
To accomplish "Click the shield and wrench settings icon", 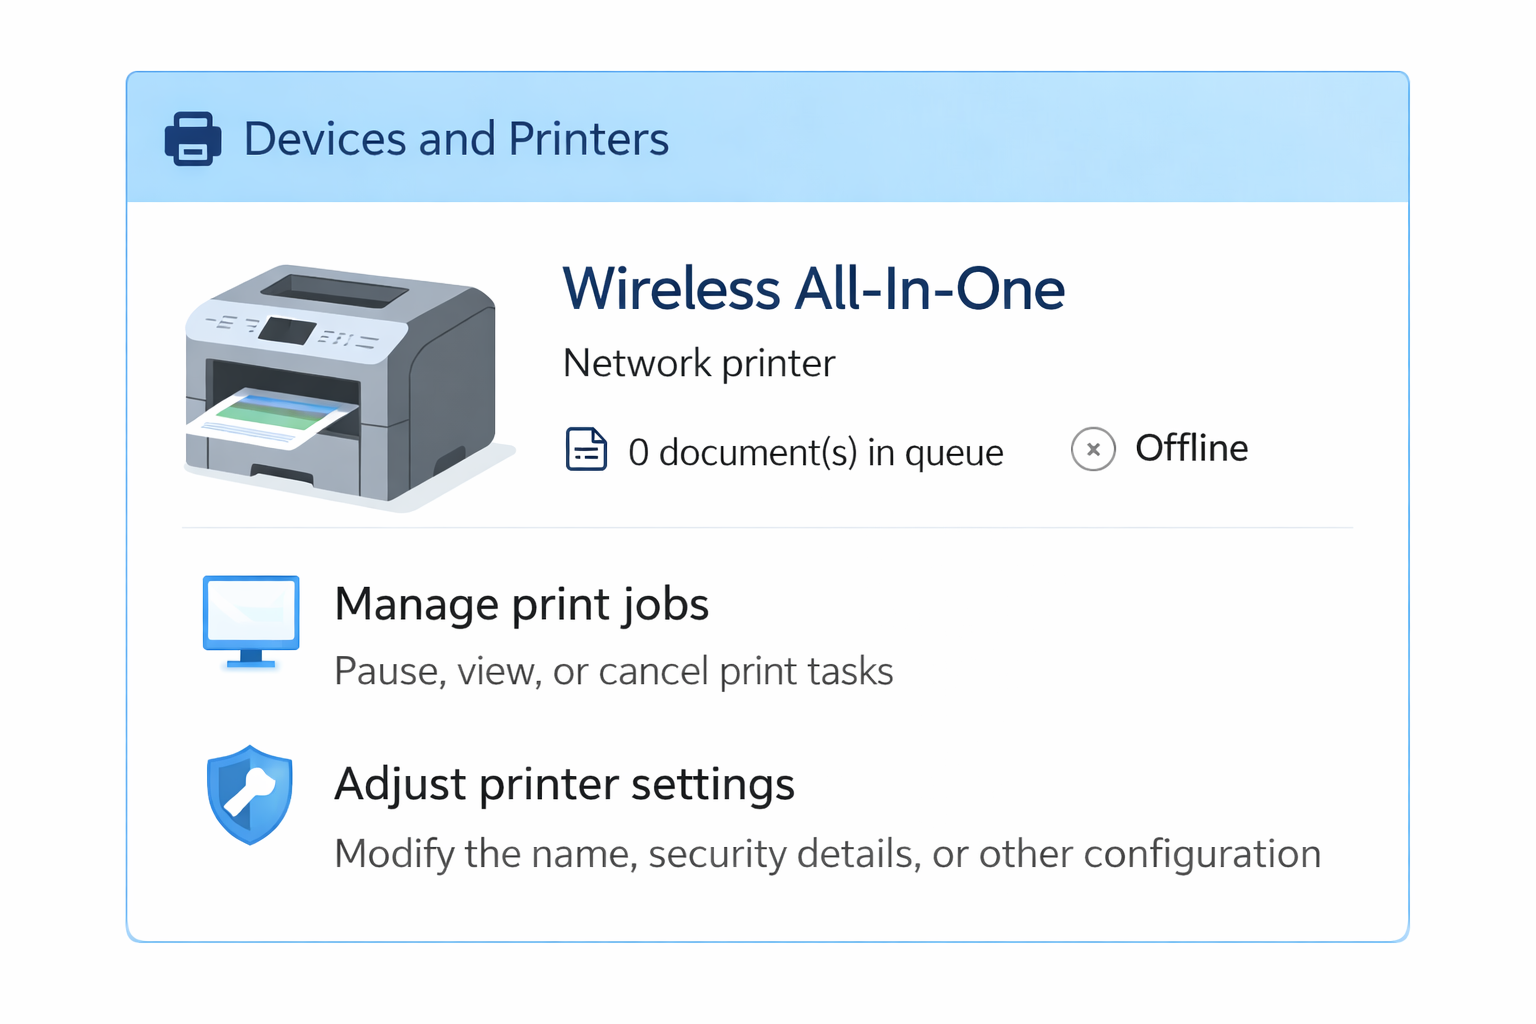I will (x=250, y=795).
